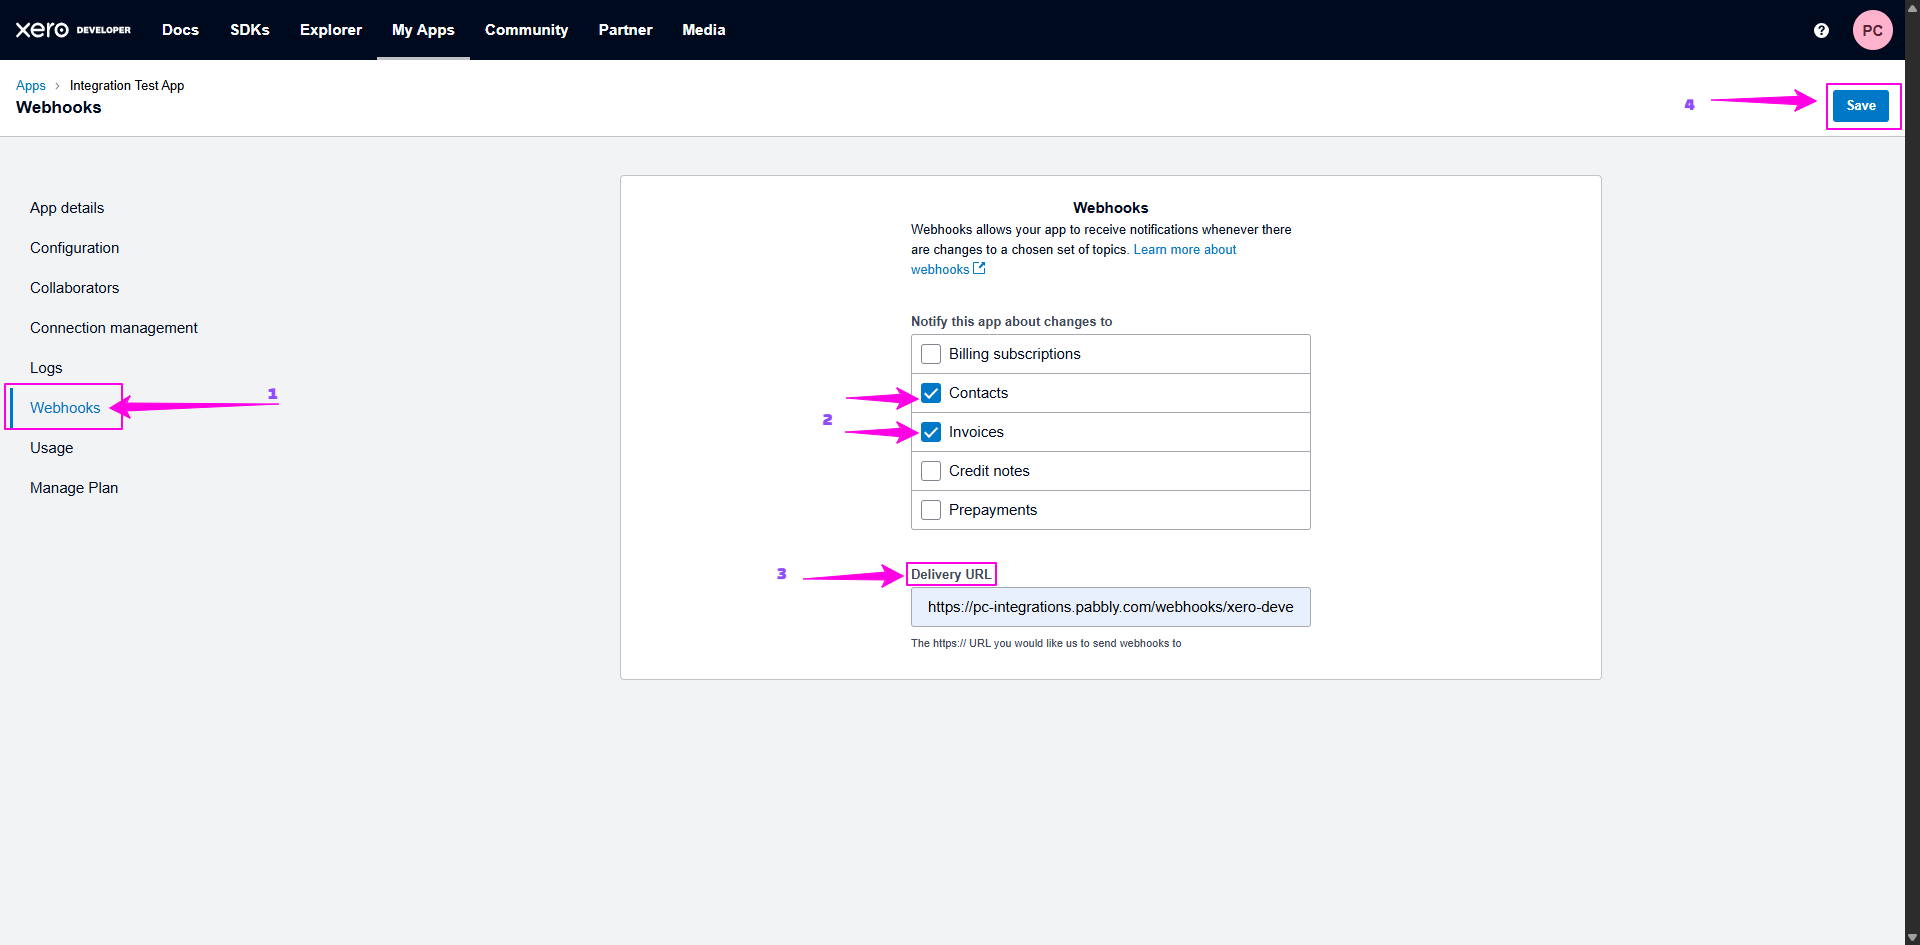The image size is (1920, 945).
Task: Click the external link icon beside webhooks
Action: point(980,268)
